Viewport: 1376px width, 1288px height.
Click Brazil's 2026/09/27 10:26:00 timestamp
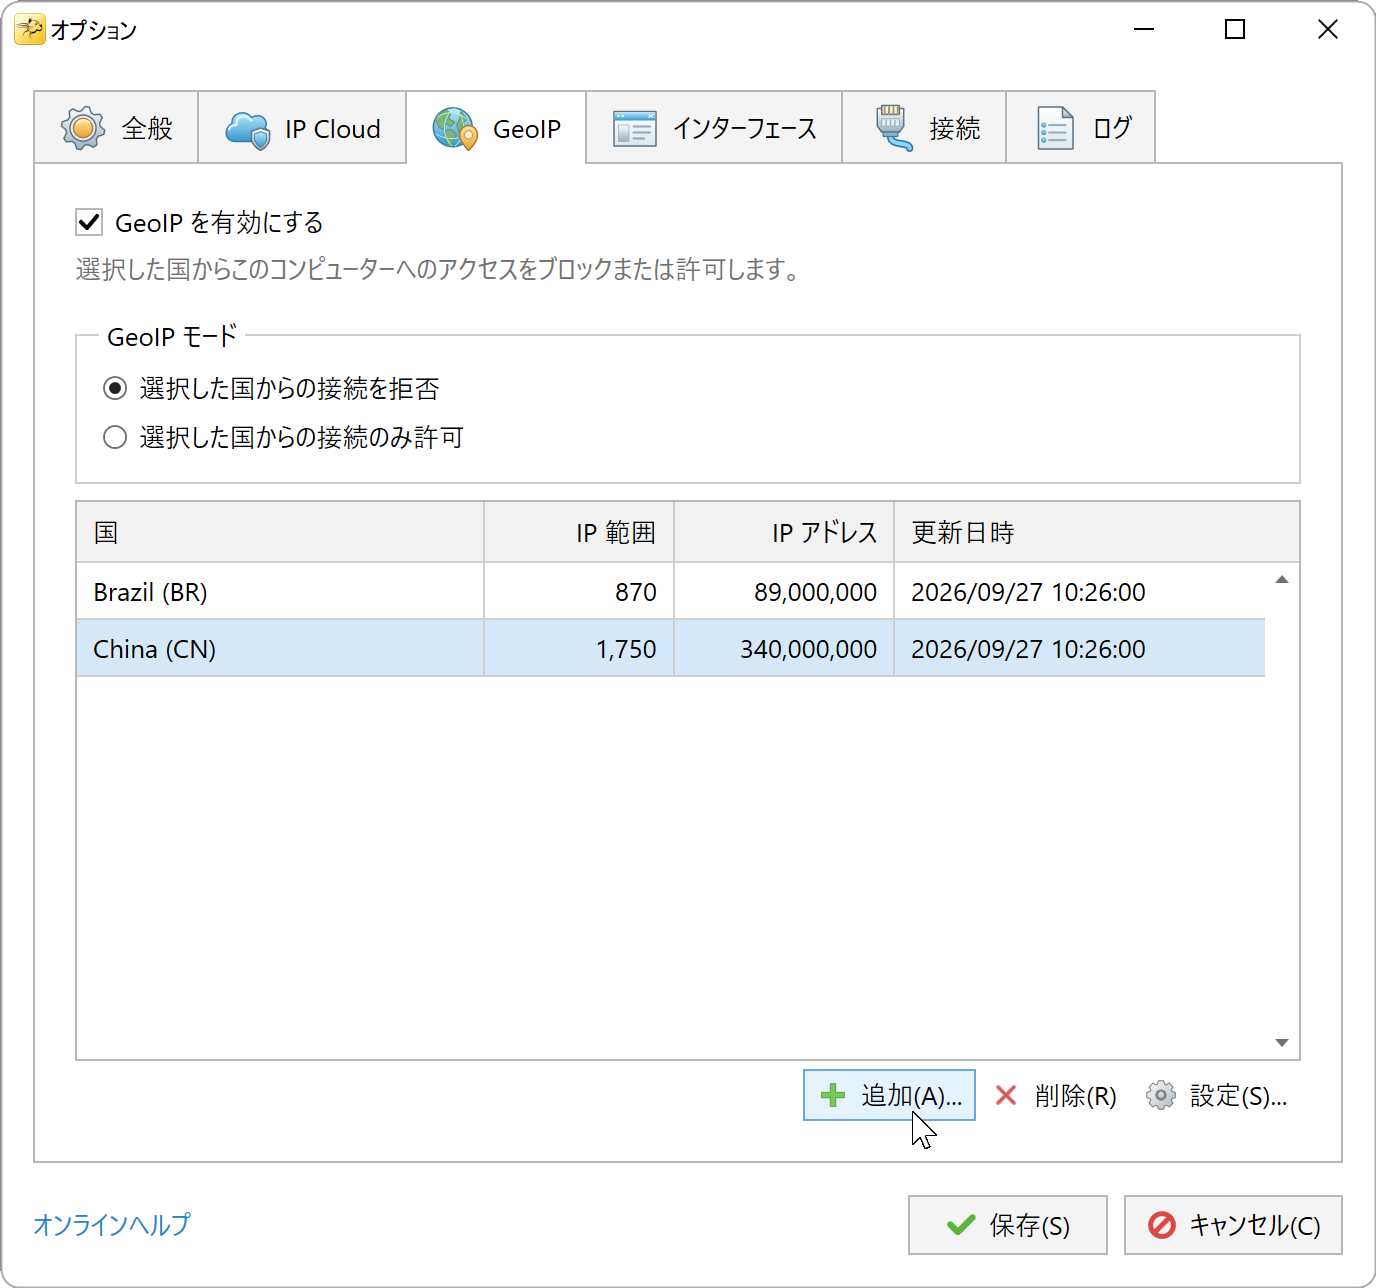(1028, 592)
